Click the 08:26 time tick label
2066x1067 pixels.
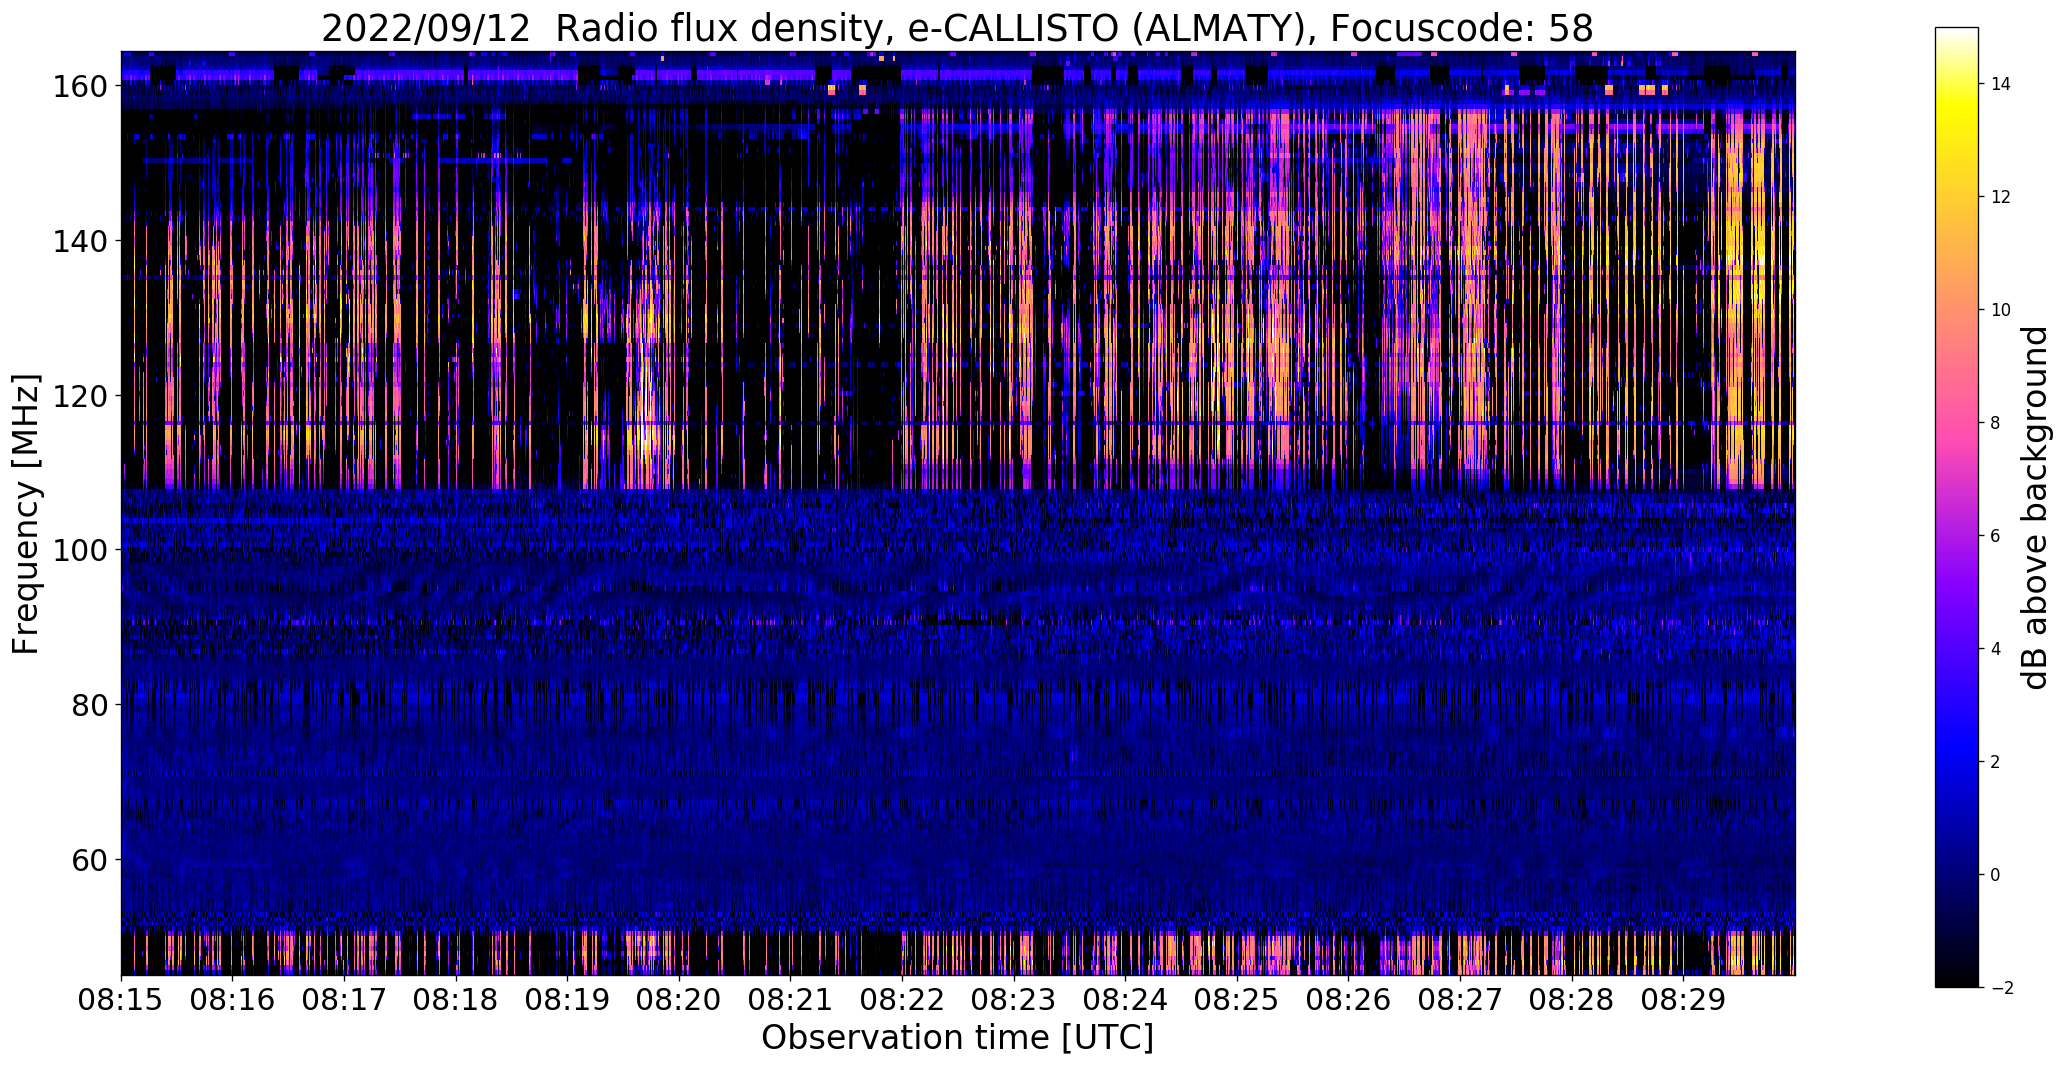coord(1348,999)
